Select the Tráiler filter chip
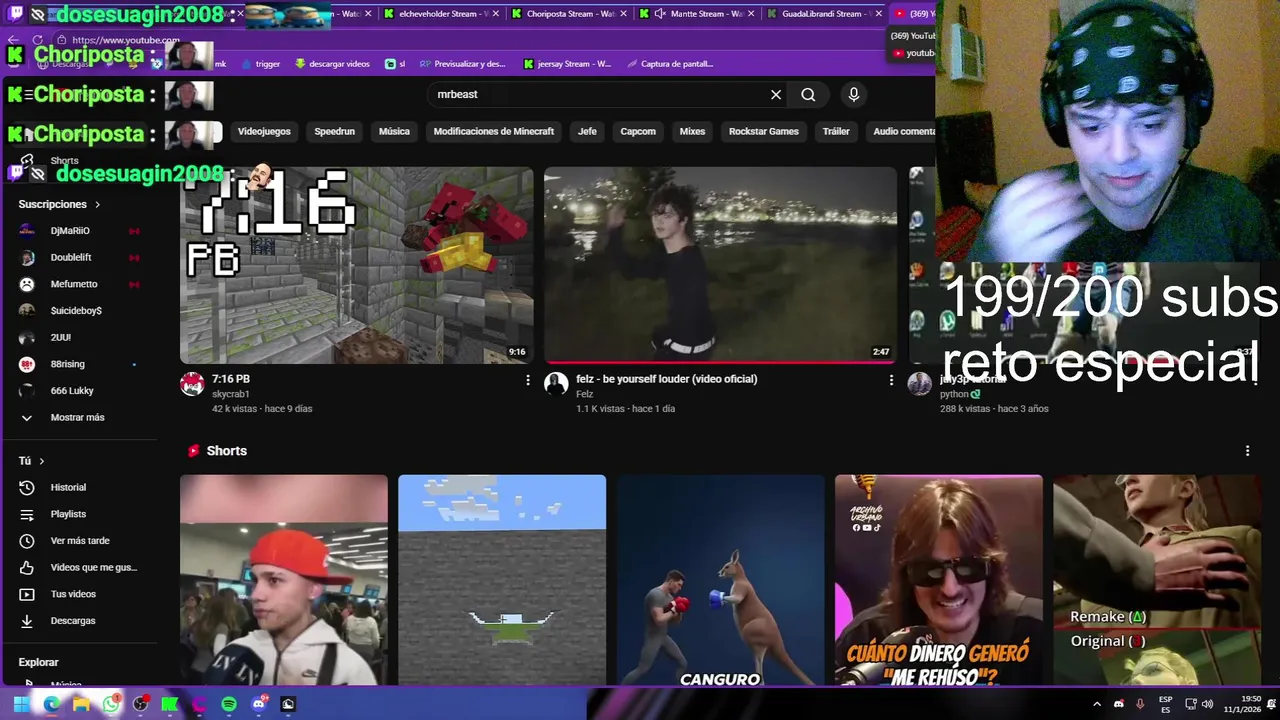This screenshot has height=720, width=1280. click(x=836, y=131)
